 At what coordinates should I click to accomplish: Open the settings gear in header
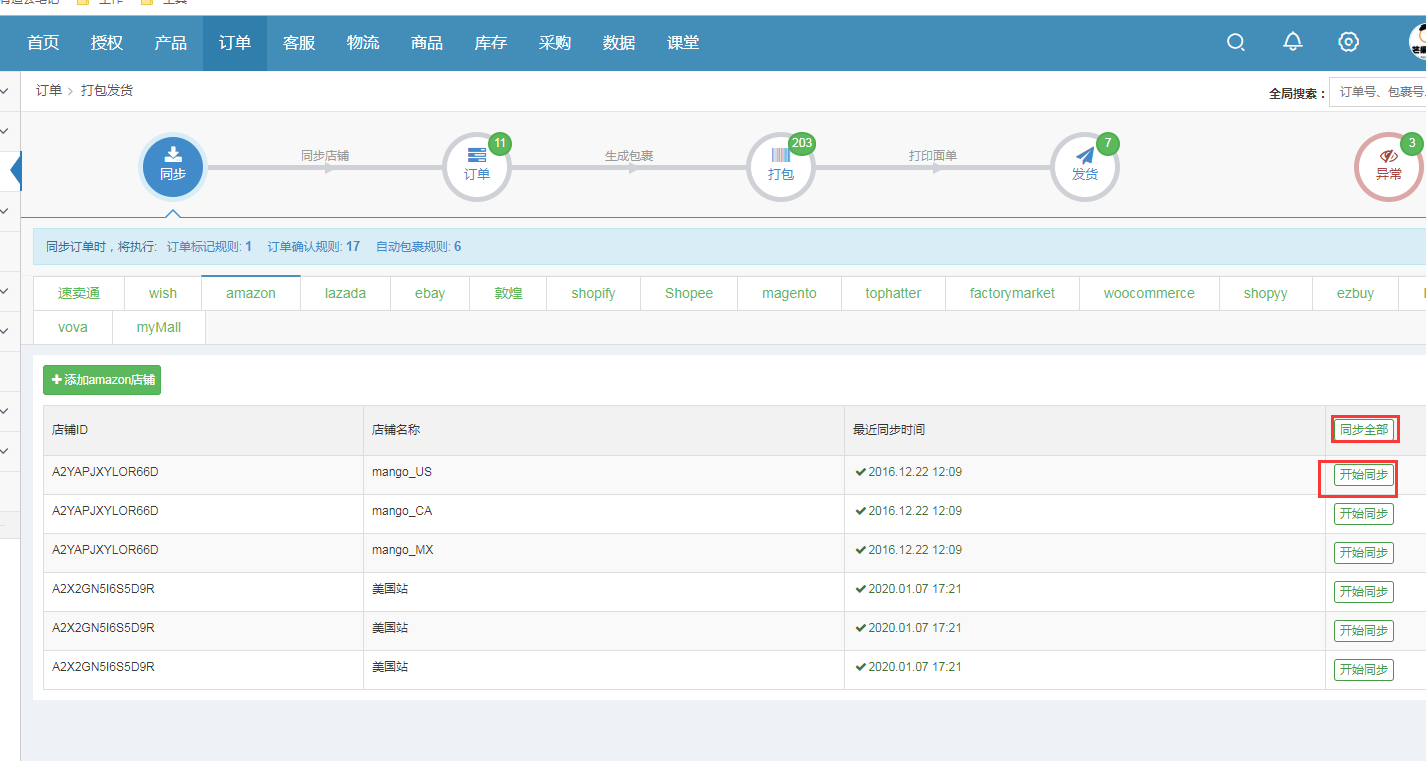pos(1349,42)
